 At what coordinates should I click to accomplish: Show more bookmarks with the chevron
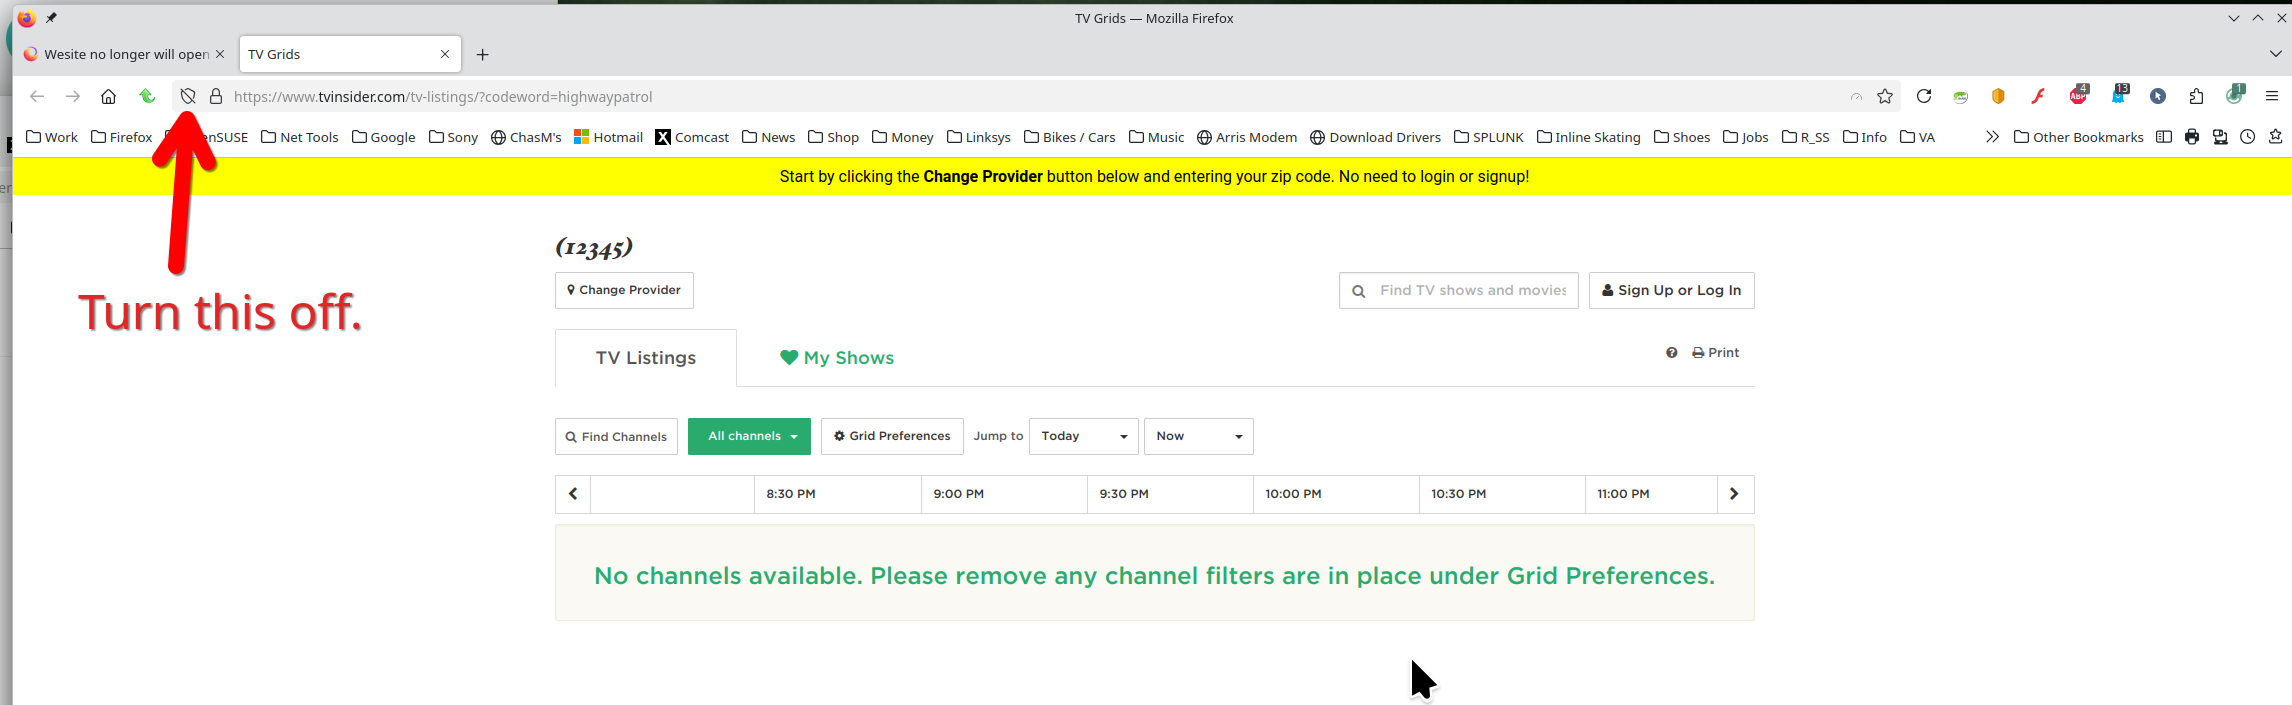(1992, 137)
